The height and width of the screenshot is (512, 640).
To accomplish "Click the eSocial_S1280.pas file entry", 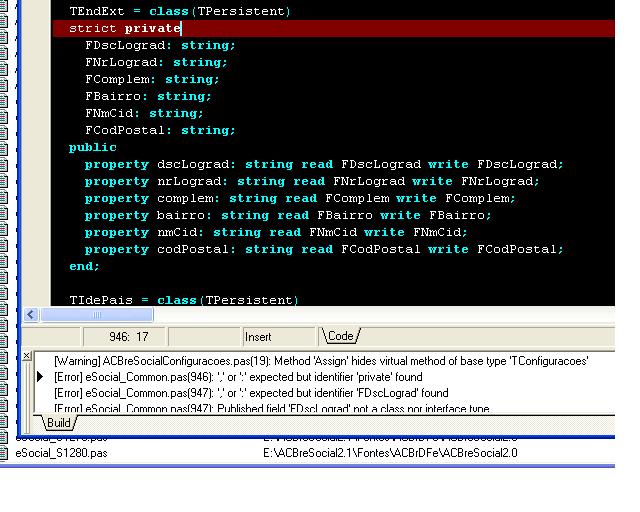I will pyautogui.click(x=61, y=453).
